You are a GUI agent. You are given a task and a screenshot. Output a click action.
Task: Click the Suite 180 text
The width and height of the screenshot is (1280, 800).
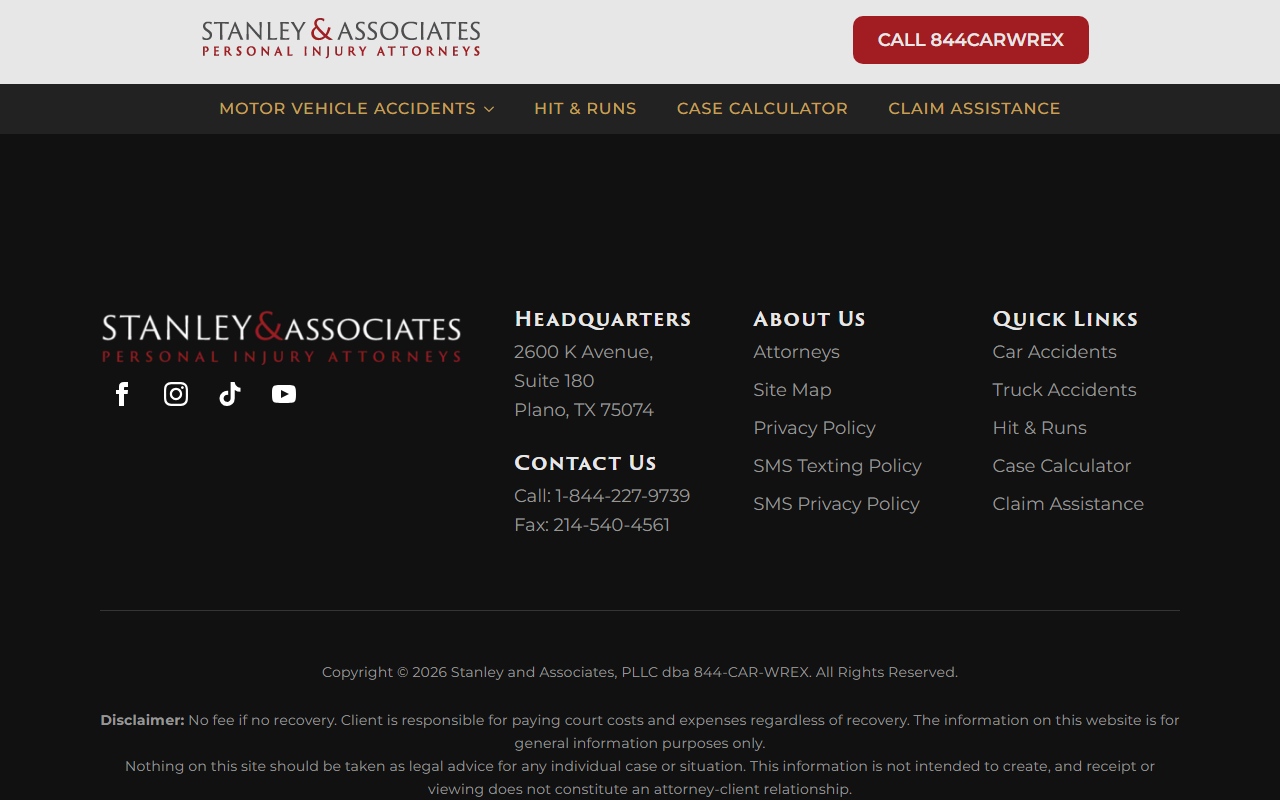click(554, 381)
